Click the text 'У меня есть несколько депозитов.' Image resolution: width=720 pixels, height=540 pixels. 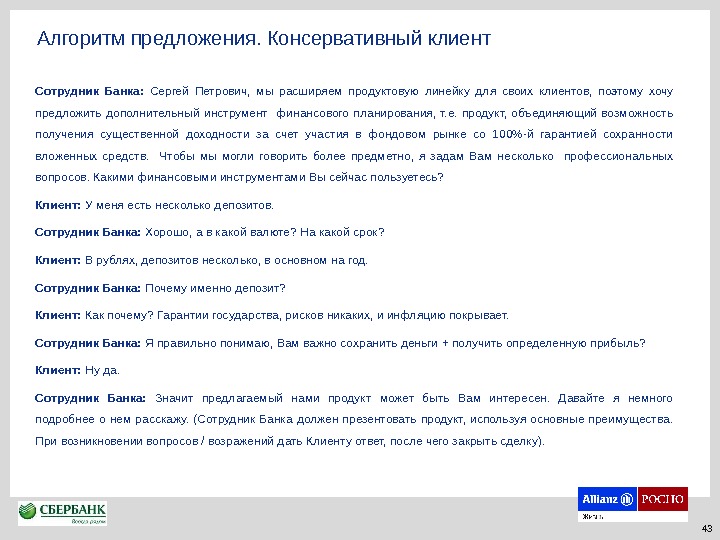(x=180, y=205)
